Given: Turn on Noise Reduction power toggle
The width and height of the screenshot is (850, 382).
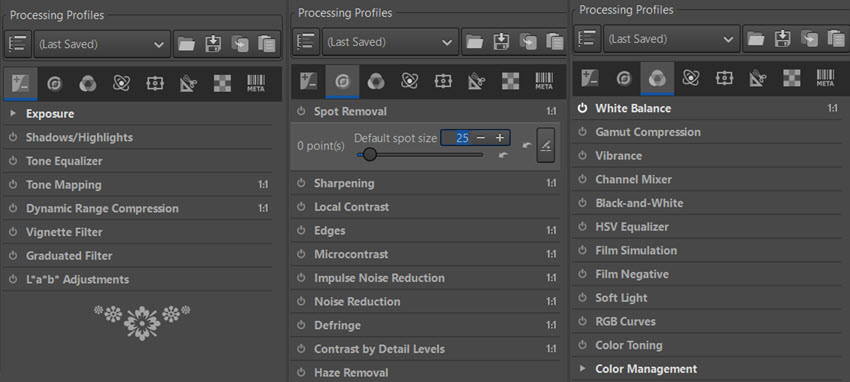Looking at the screenshot, I should click(x=301, y=302).
